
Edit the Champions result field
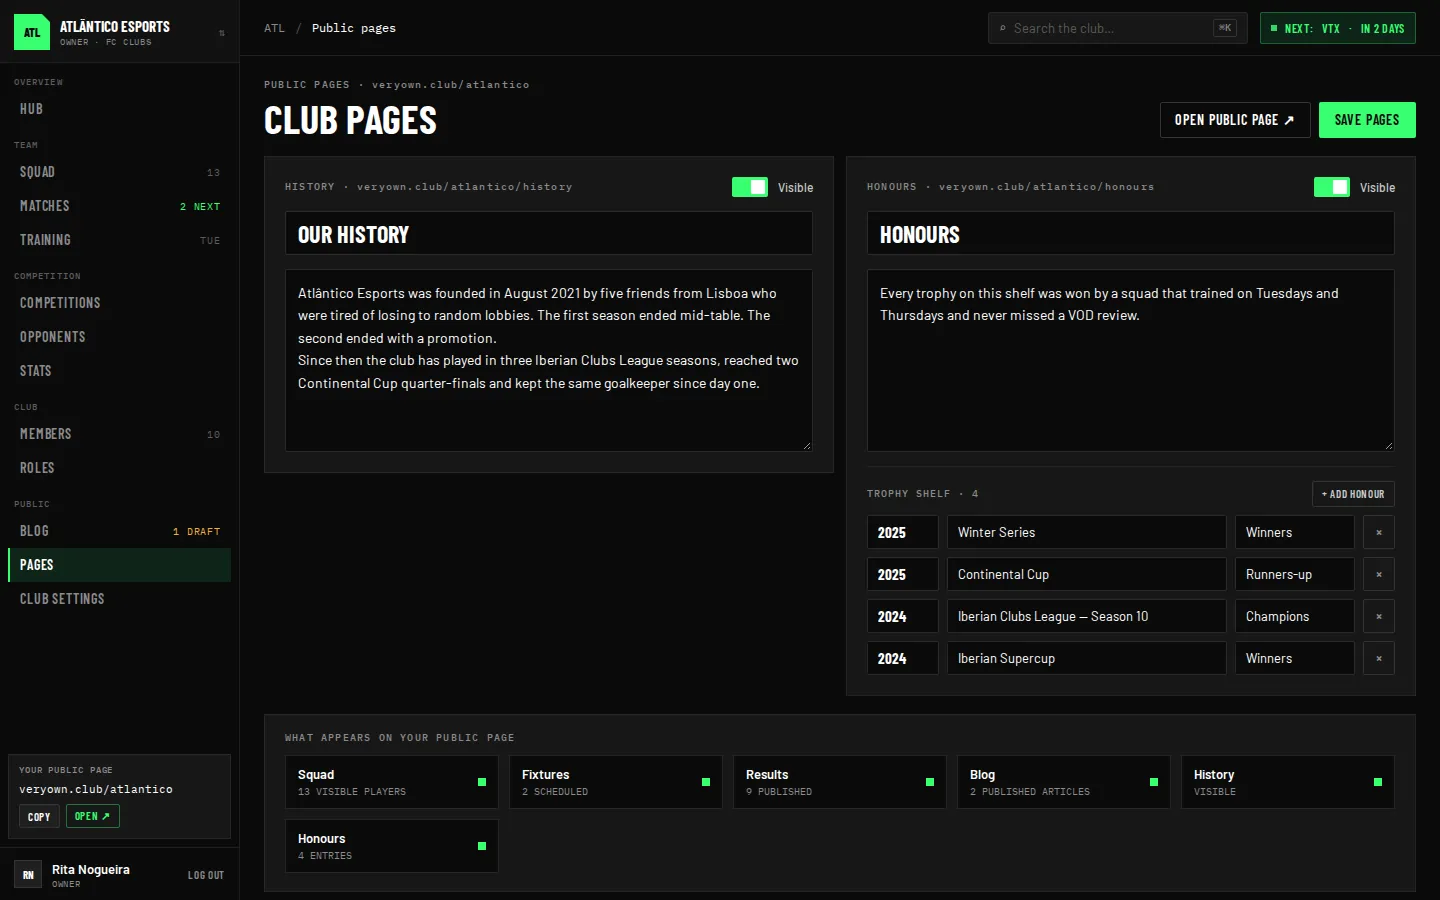(1295, 616)
